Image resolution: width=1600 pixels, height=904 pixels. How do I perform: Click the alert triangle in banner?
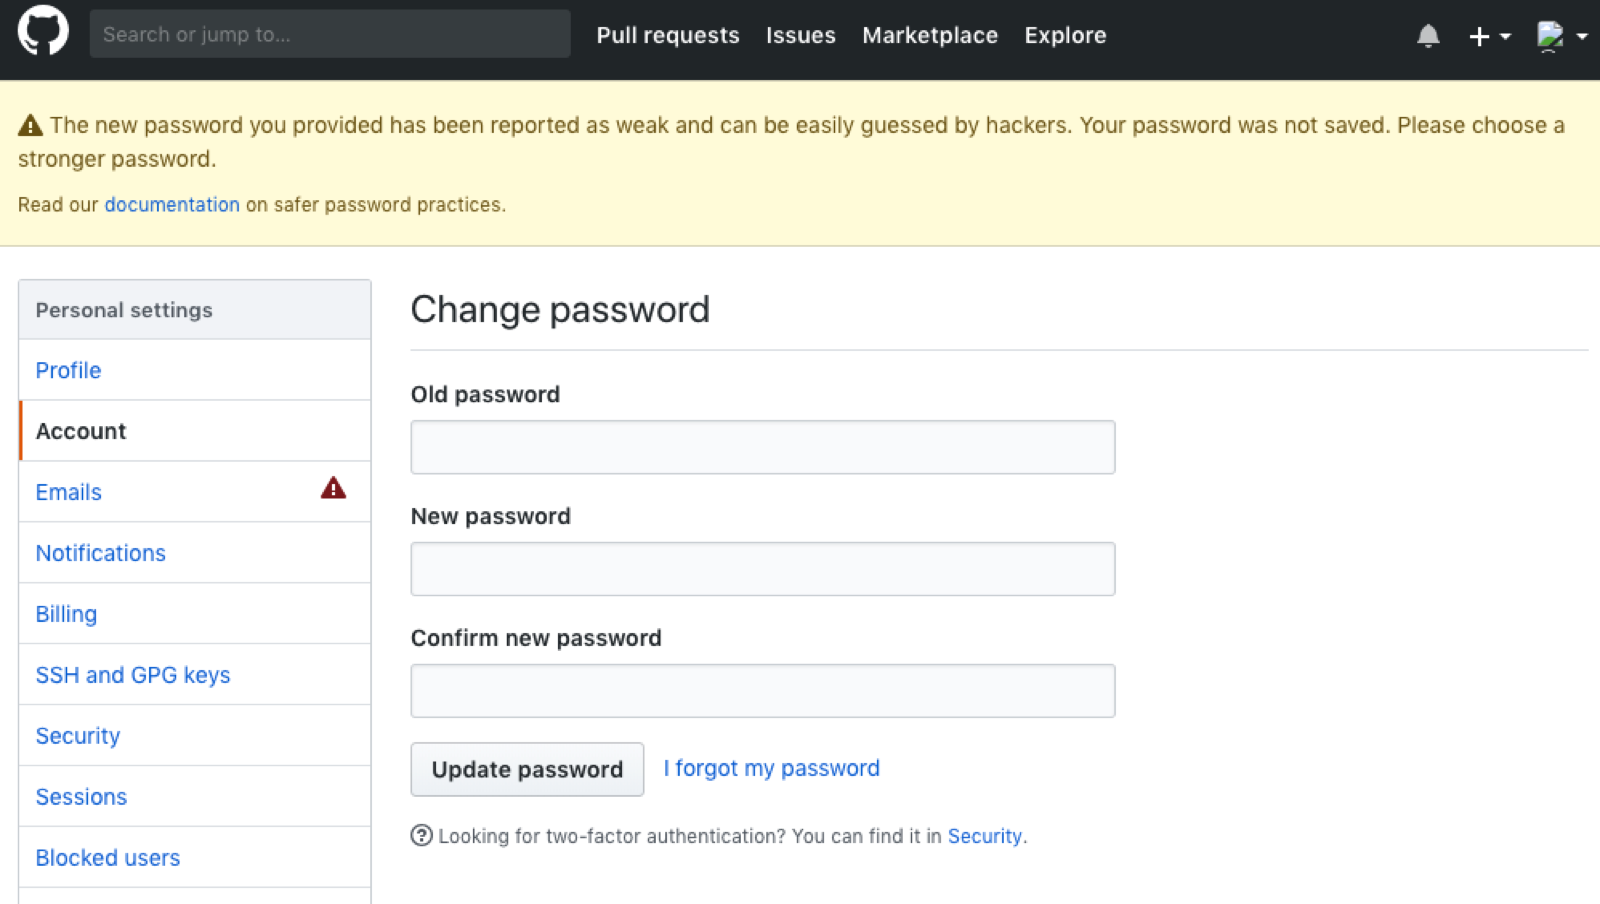click(30, 125)
